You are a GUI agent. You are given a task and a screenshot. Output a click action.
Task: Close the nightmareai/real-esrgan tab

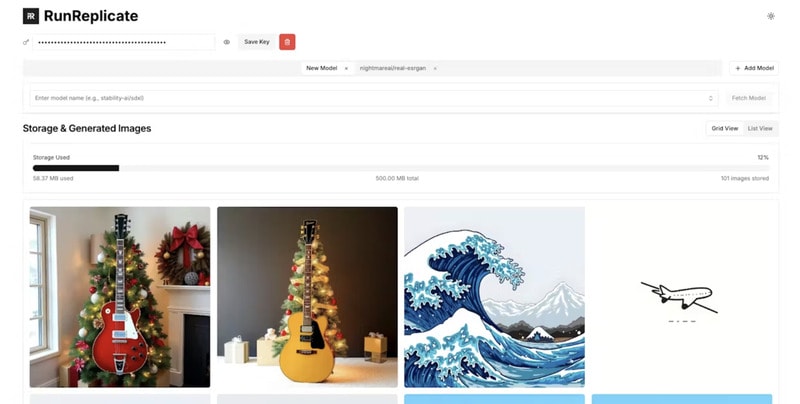point(435,68)
